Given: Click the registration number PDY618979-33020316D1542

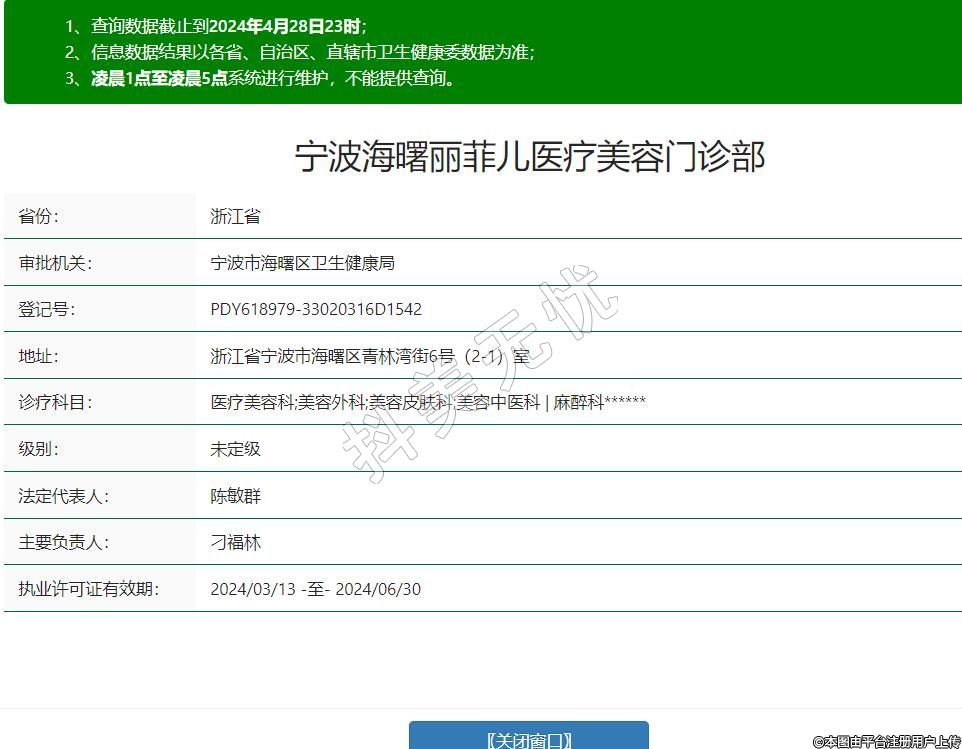Looking at the screenshot, I should coord(316,309).
